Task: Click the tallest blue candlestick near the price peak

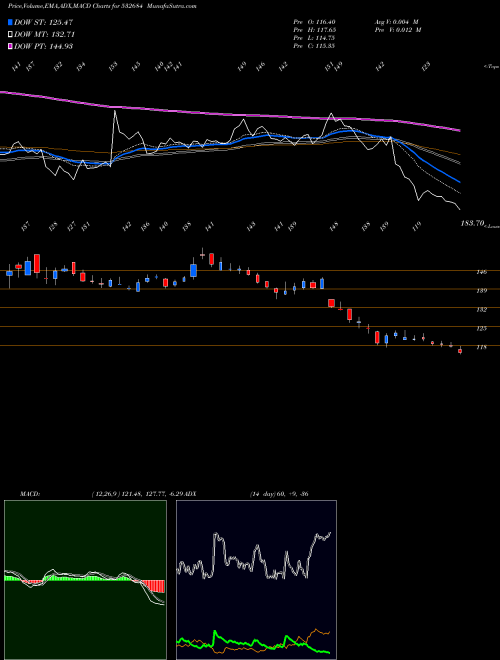Action: pos(194,270)
